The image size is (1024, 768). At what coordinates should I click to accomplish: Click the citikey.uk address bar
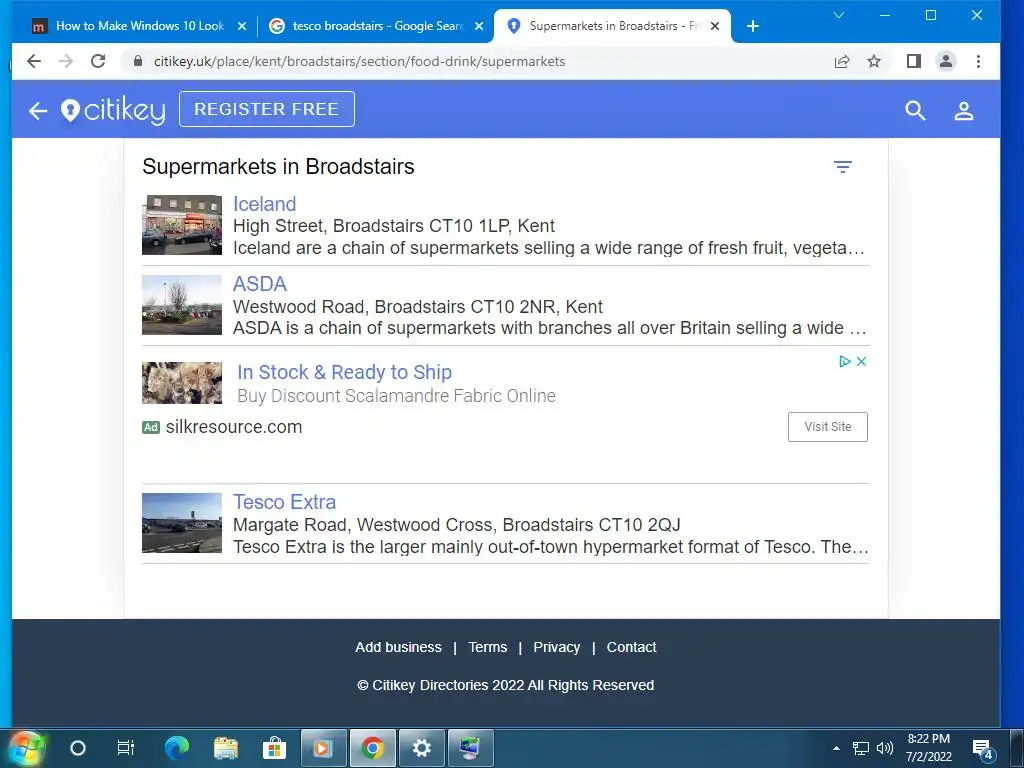359,61
